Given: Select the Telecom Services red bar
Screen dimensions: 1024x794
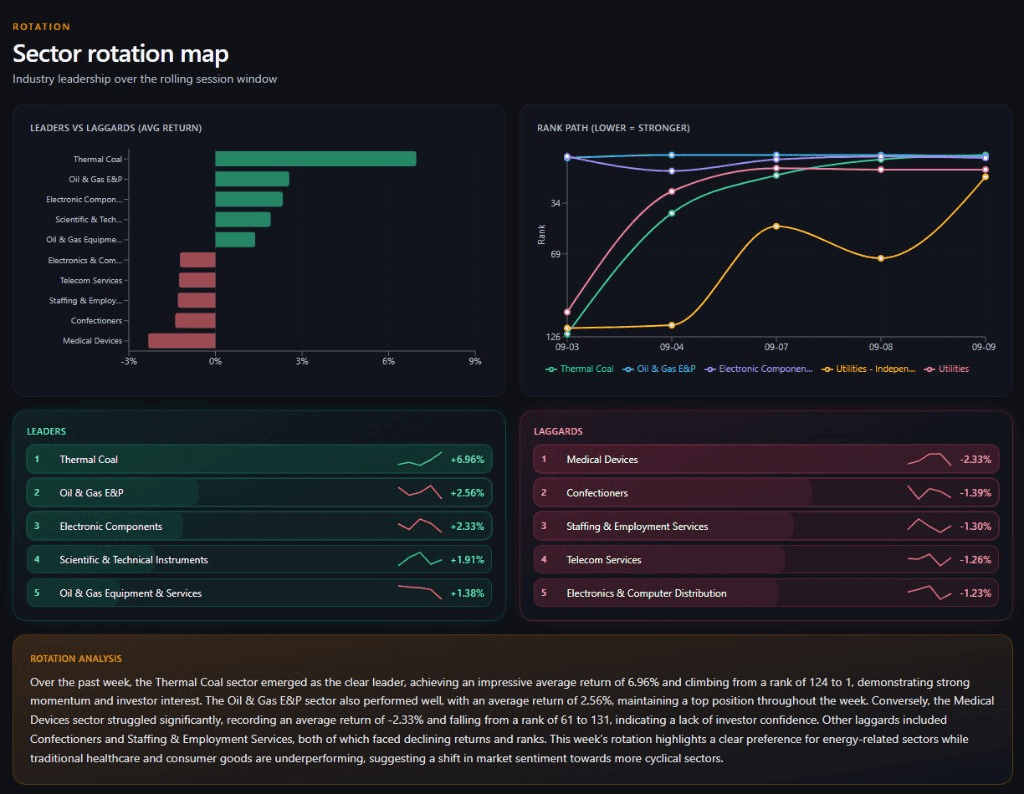Looking at the screenshot, I should coord(197,280).
